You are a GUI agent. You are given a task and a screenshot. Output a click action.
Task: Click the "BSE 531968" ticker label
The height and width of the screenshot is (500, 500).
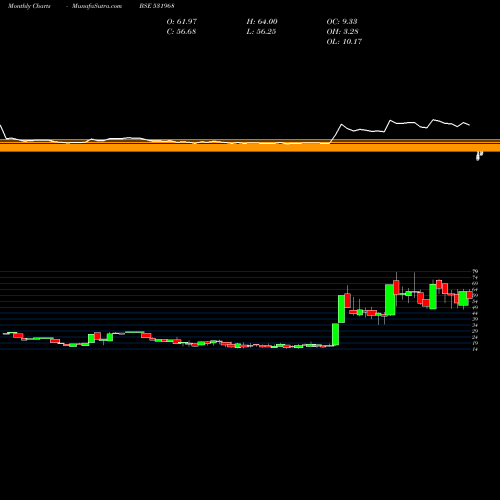[x=157, y=6]
